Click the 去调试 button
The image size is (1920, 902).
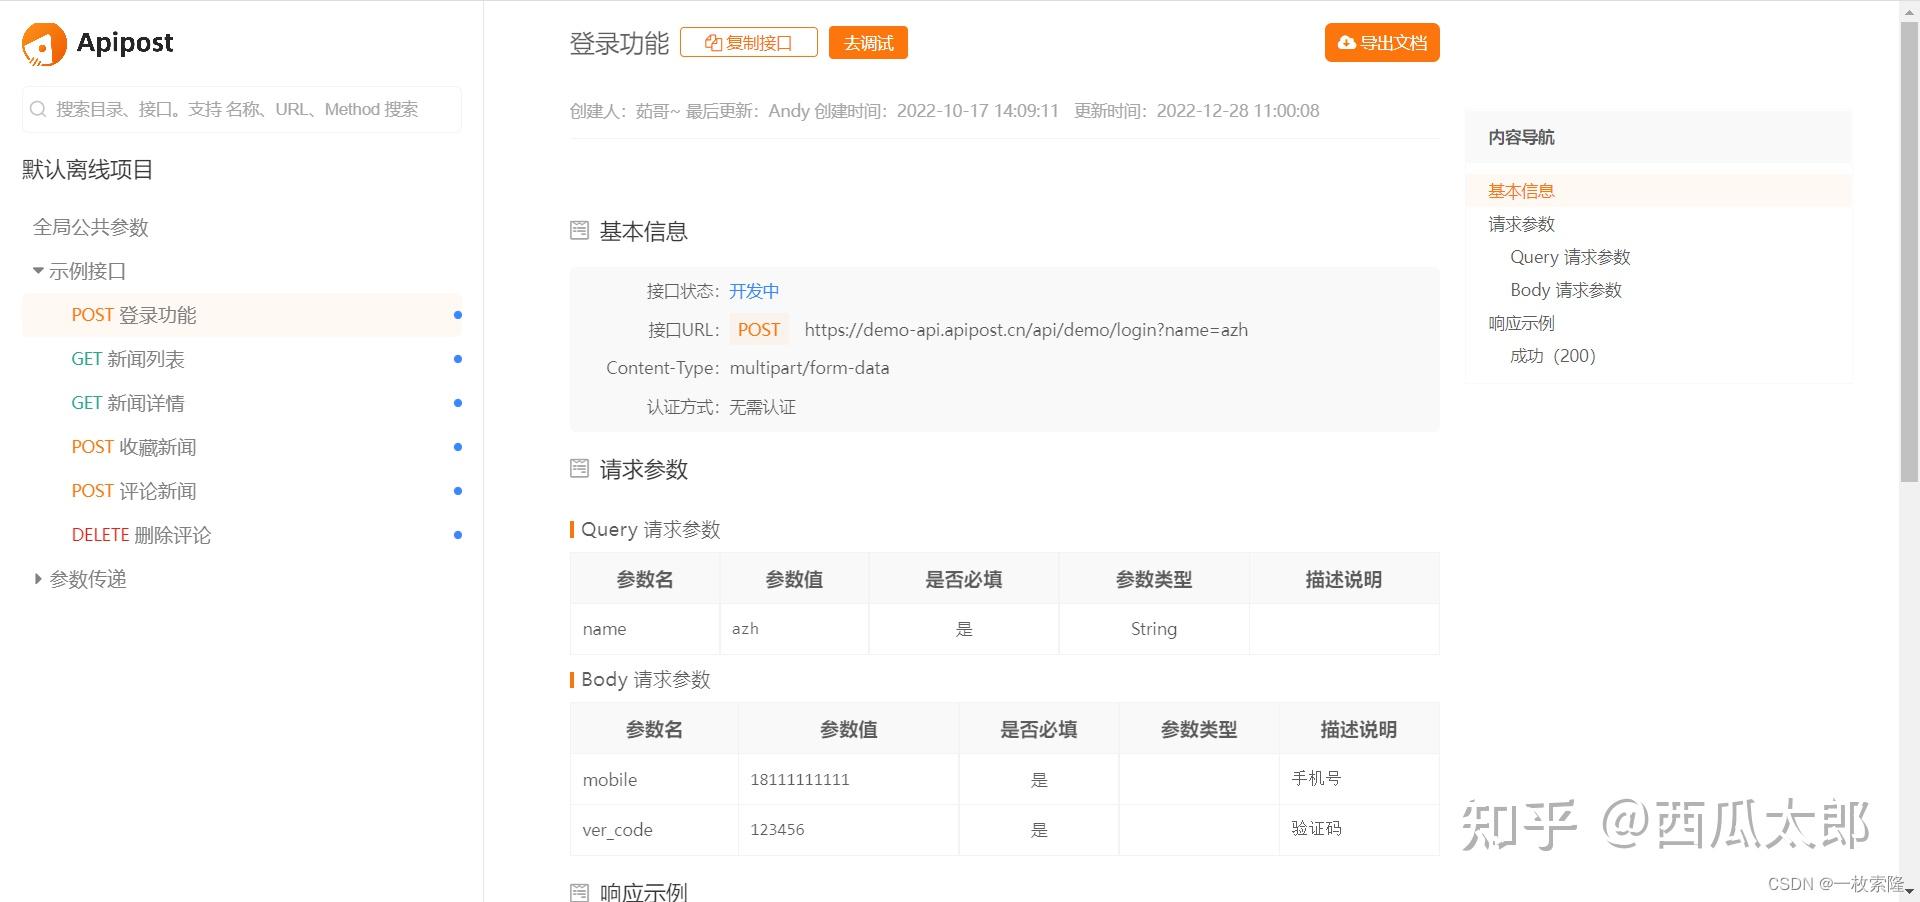[866, 42]
